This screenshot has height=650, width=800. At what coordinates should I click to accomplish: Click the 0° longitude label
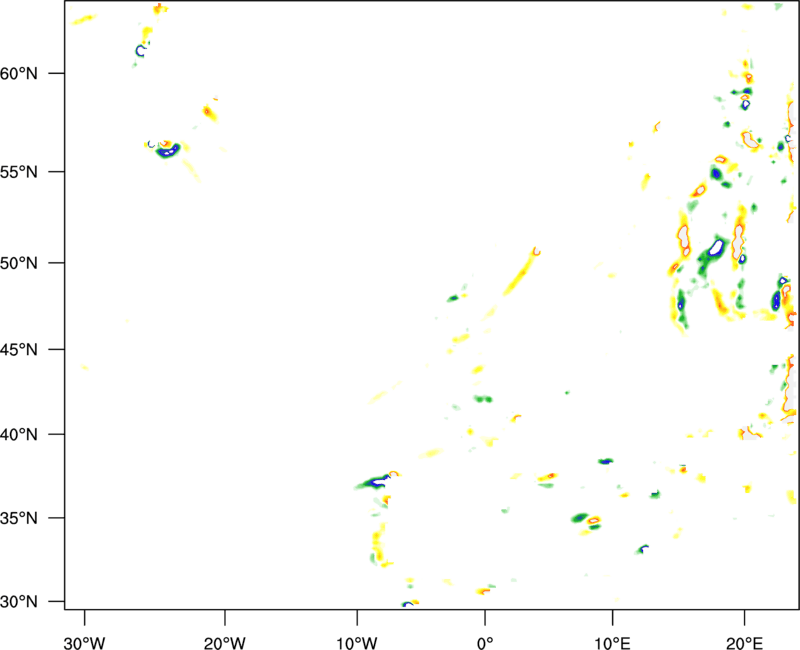[485, 643]
